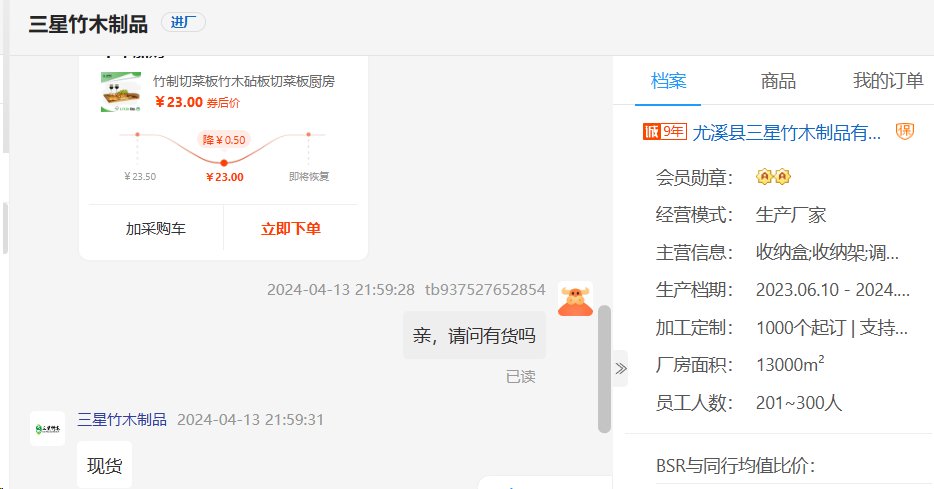Click the chat header title 三星竹木制品
Viewport: 934px width, 489px height.
[88, 24]
